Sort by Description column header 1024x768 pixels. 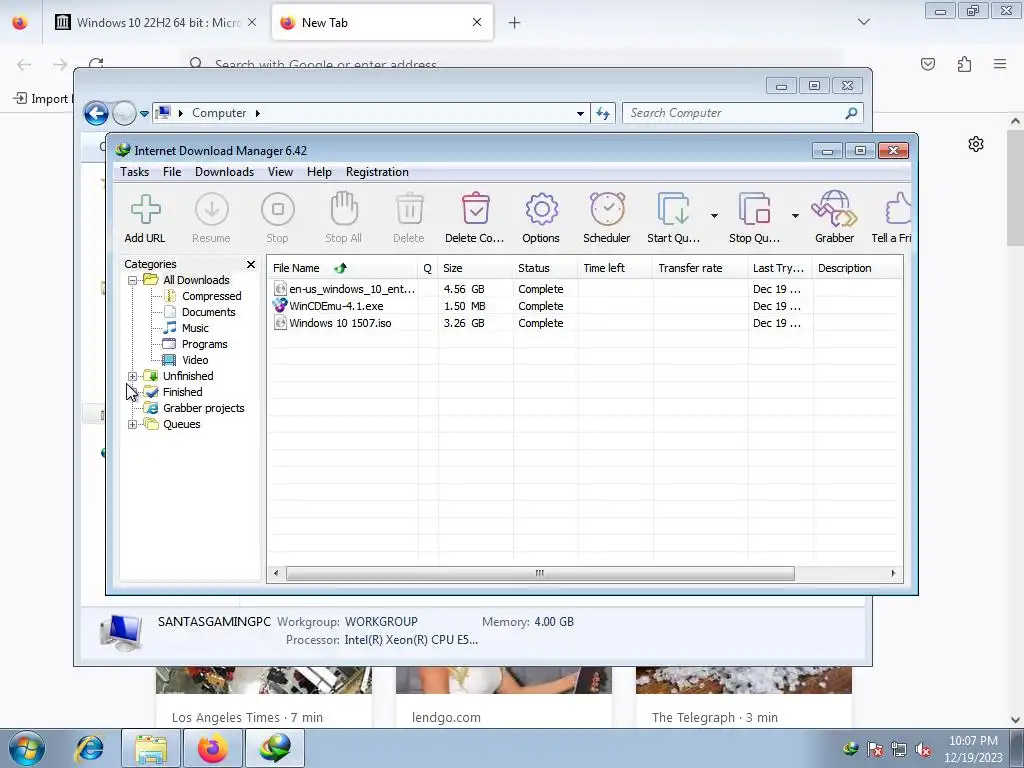(x=857, y=268)
